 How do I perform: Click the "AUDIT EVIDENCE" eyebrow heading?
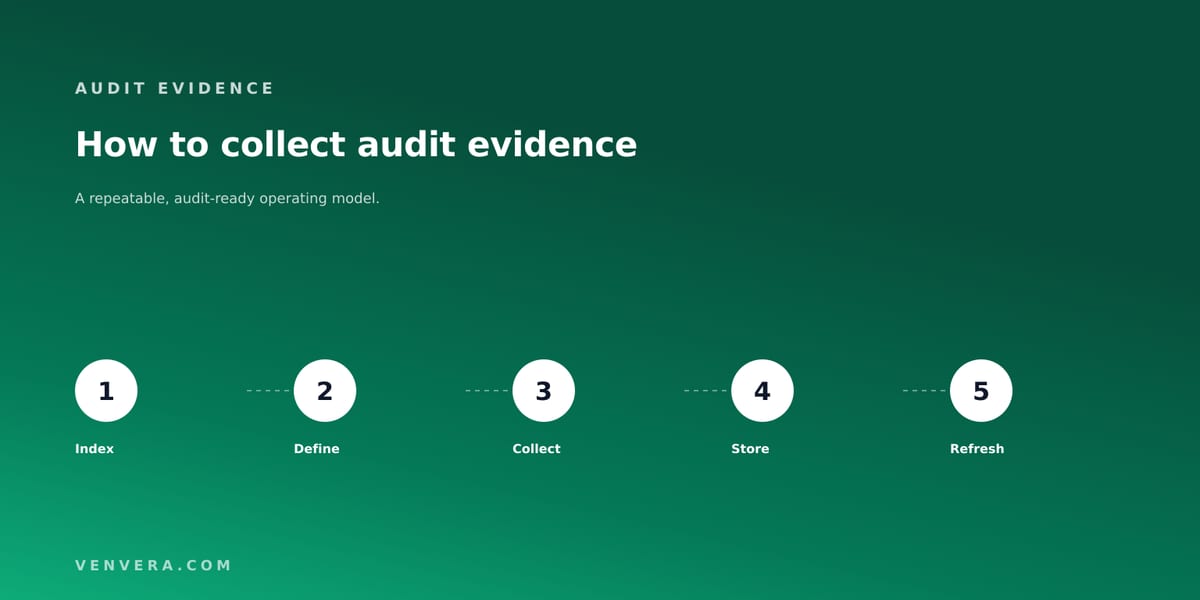174,88
